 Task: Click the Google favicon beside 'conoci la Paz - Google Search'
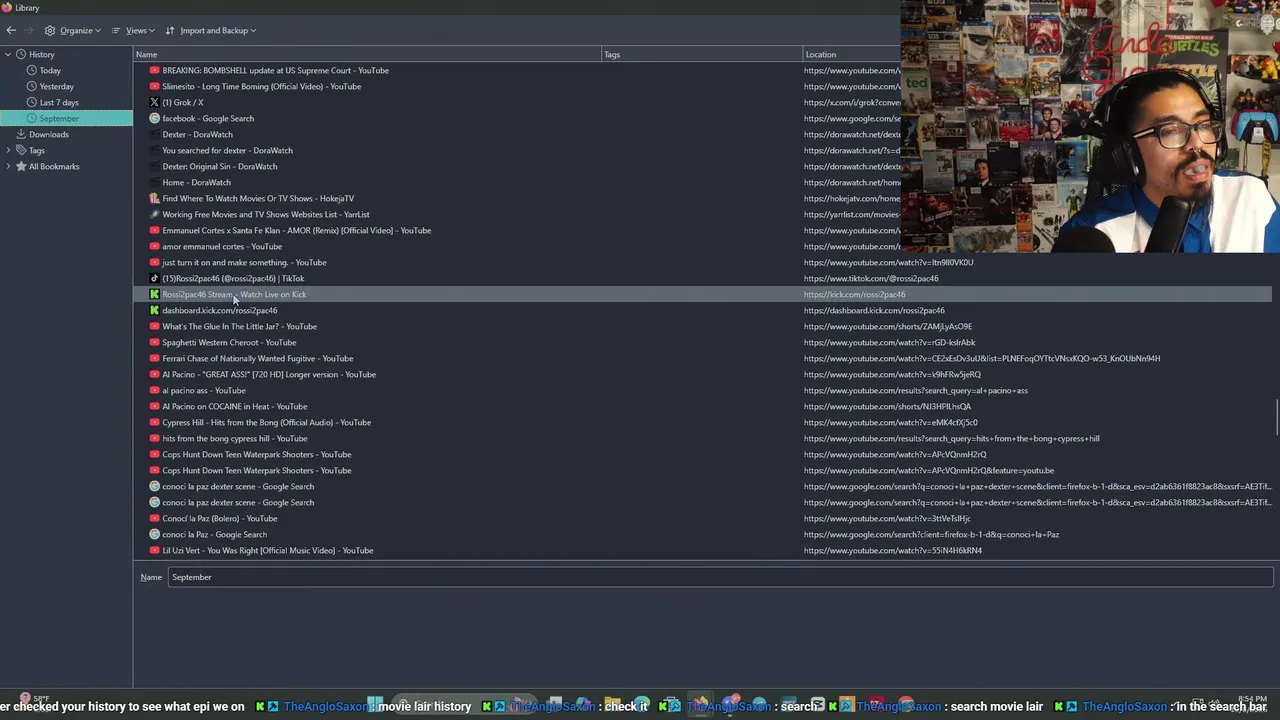[154, 534]
